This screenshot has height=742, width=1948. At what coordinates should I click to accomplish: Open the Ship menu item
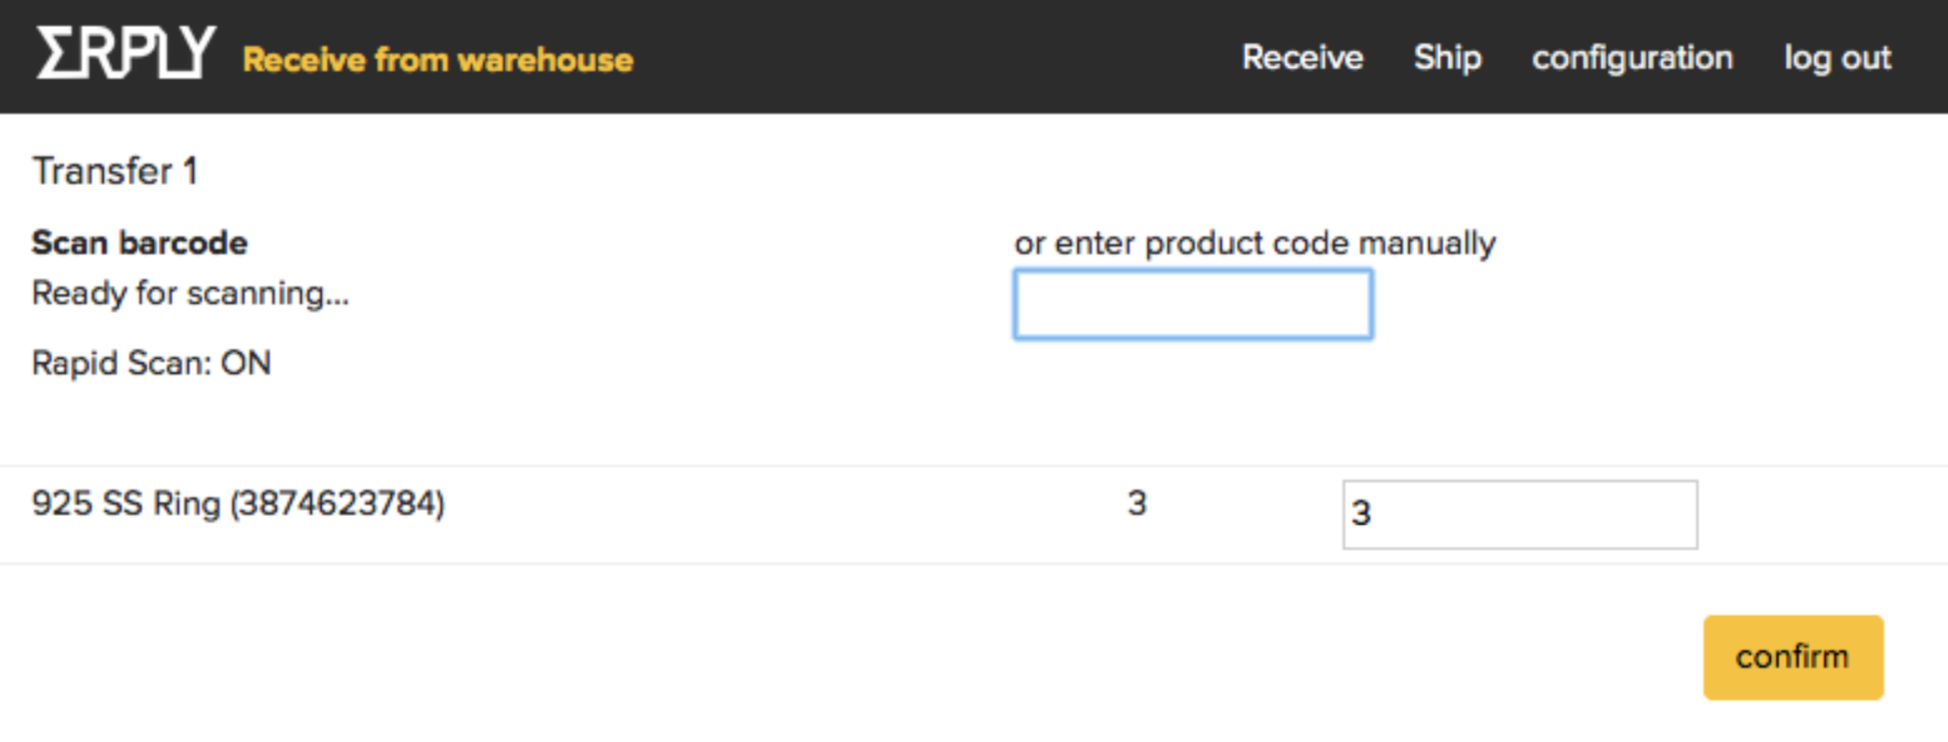(x=1447, y=57)
